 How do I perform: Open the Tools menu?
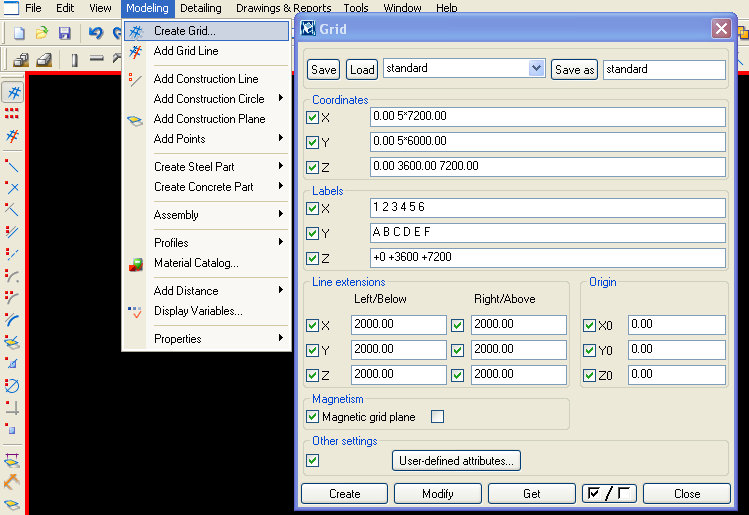point(356,8)
